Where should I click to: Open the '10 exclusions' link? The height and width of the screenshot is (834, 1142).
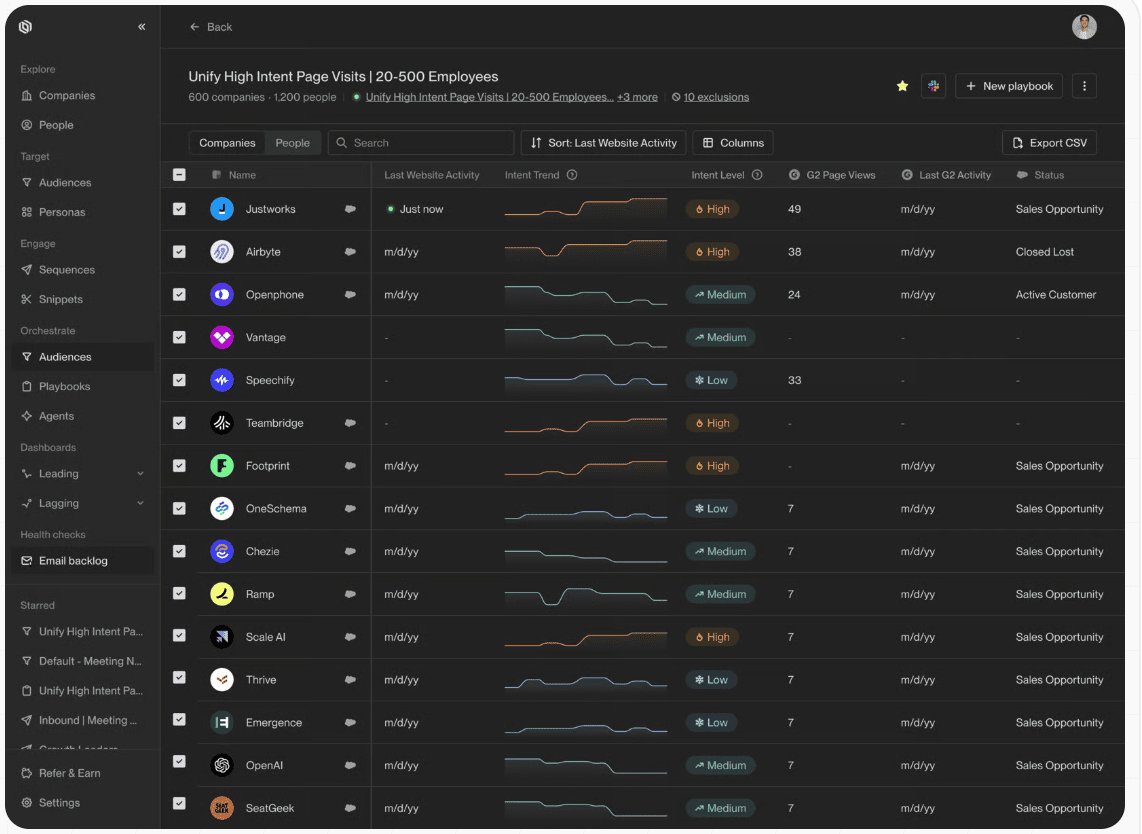tap(716, 97)
